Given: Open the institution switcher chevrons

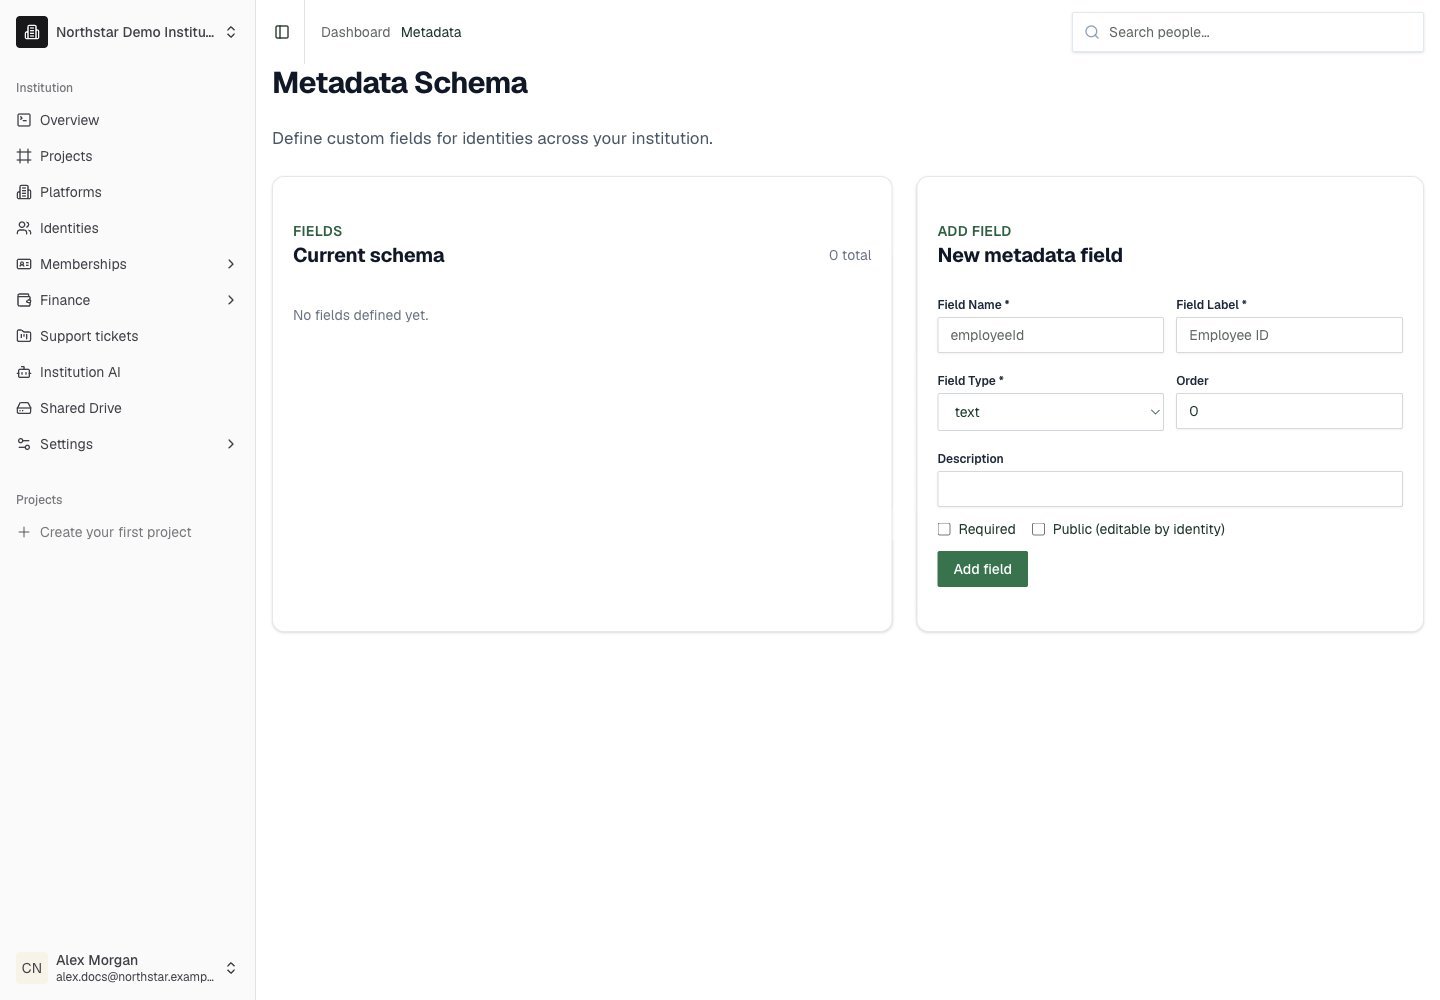Looking at the screenshot, I should [x=231, y=32].
